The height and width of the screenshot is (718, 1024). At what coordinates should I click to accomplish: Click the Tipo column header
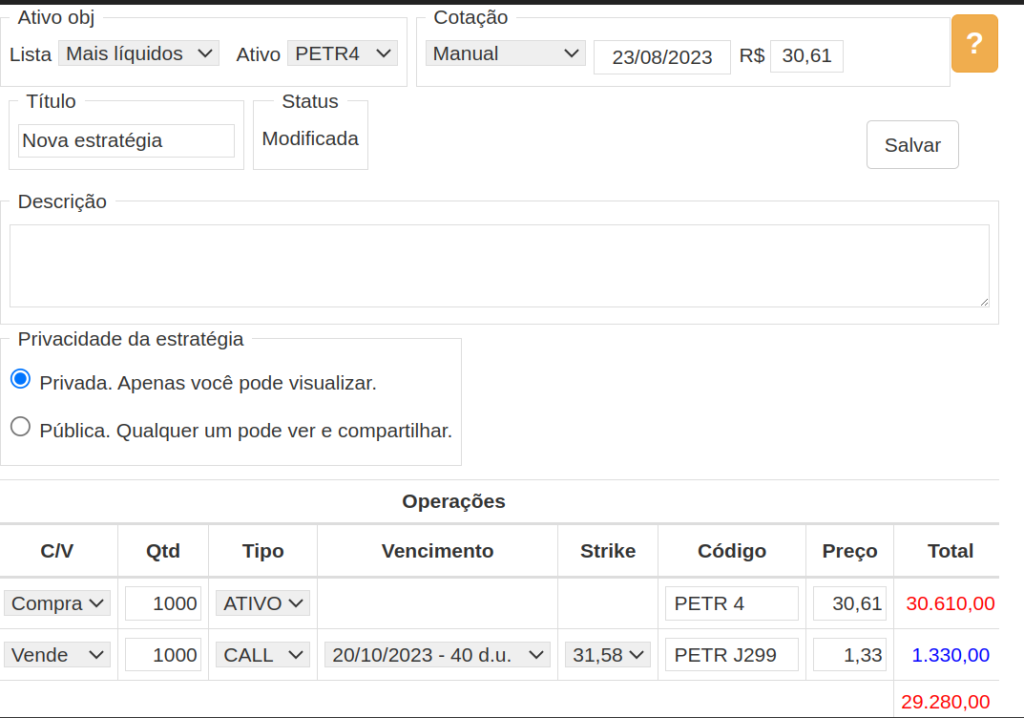coord(263,551)
